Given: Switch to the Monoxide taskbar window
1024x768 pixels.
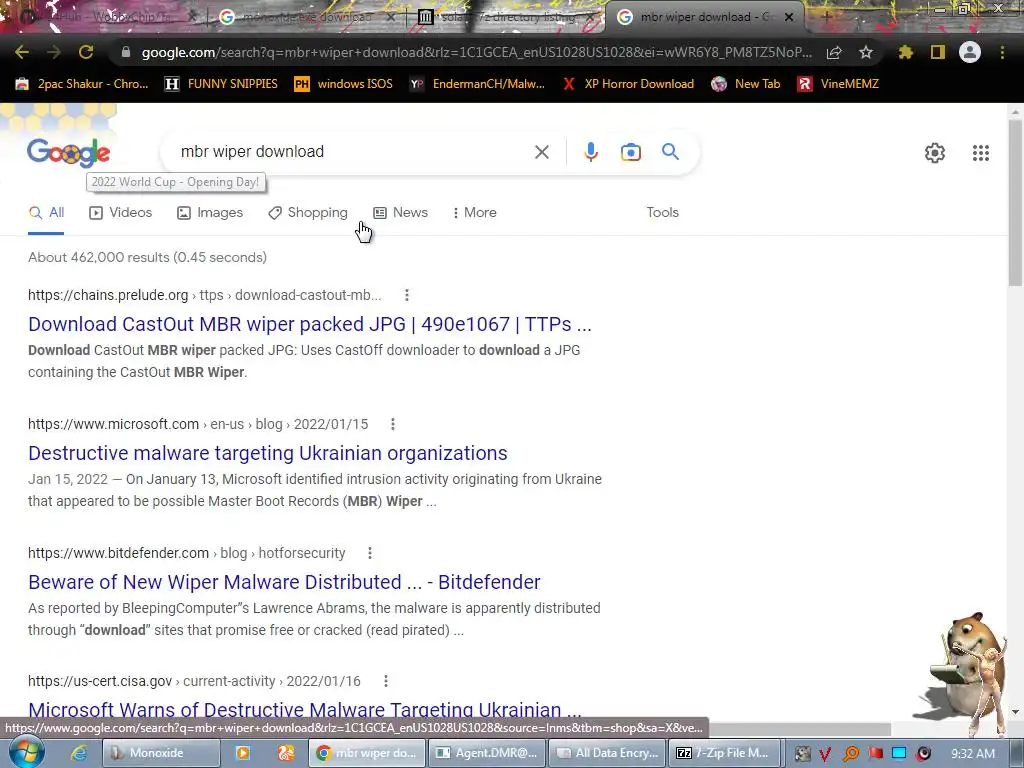Looking at the screenshot, I should [161, 753].
